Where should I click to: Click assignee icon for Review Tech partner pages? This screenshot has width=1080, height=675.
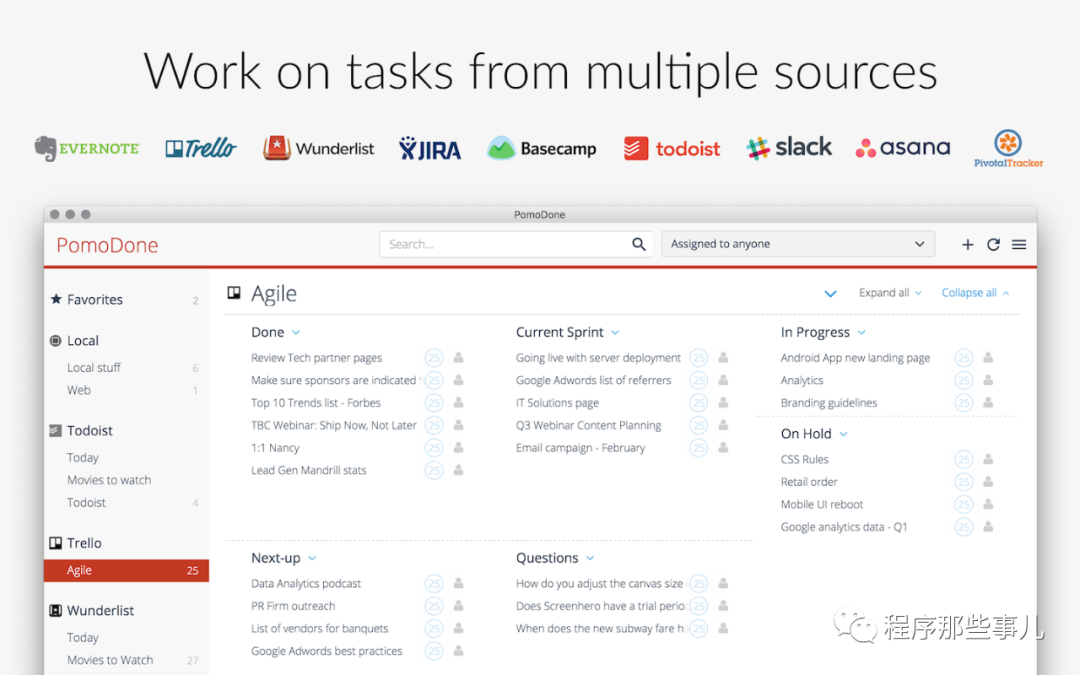pyautogui.click(x=459, y=357)
